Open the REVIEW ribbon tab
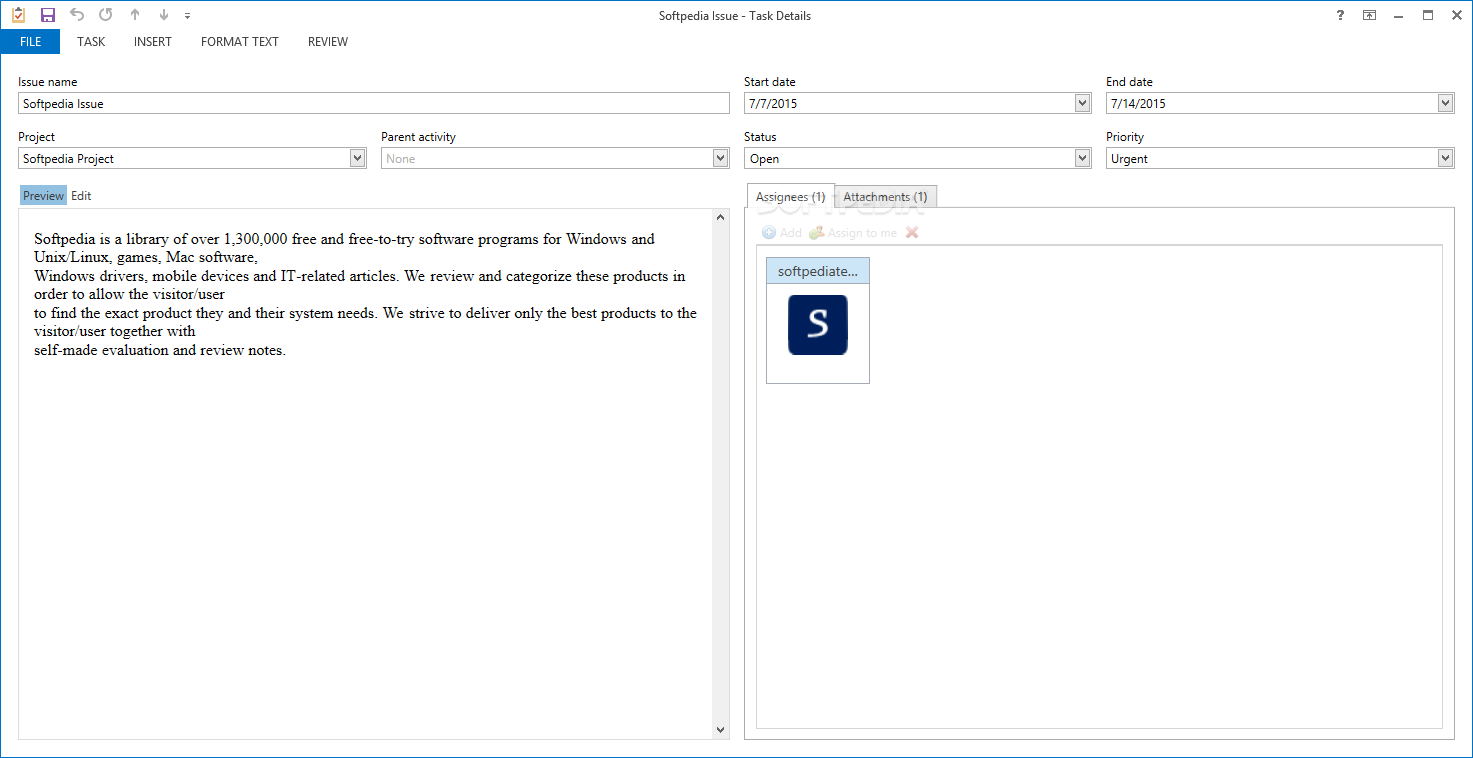This screenshot has width=1473, height=758. click(328, 42)
